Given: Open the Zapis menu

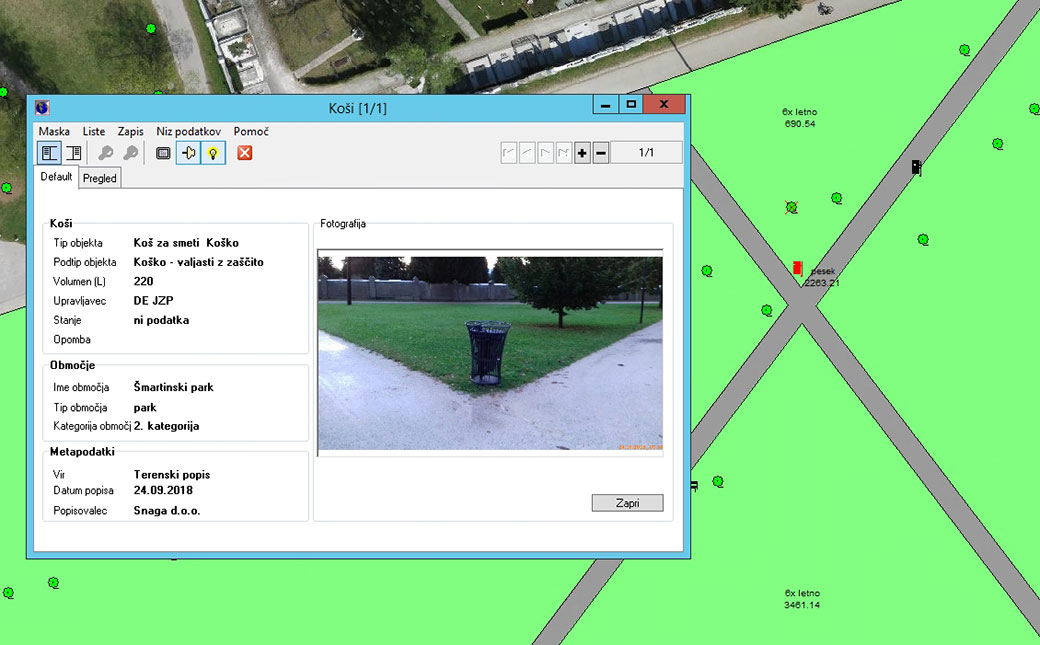Looking at the screenshot, I should (130, 131).
